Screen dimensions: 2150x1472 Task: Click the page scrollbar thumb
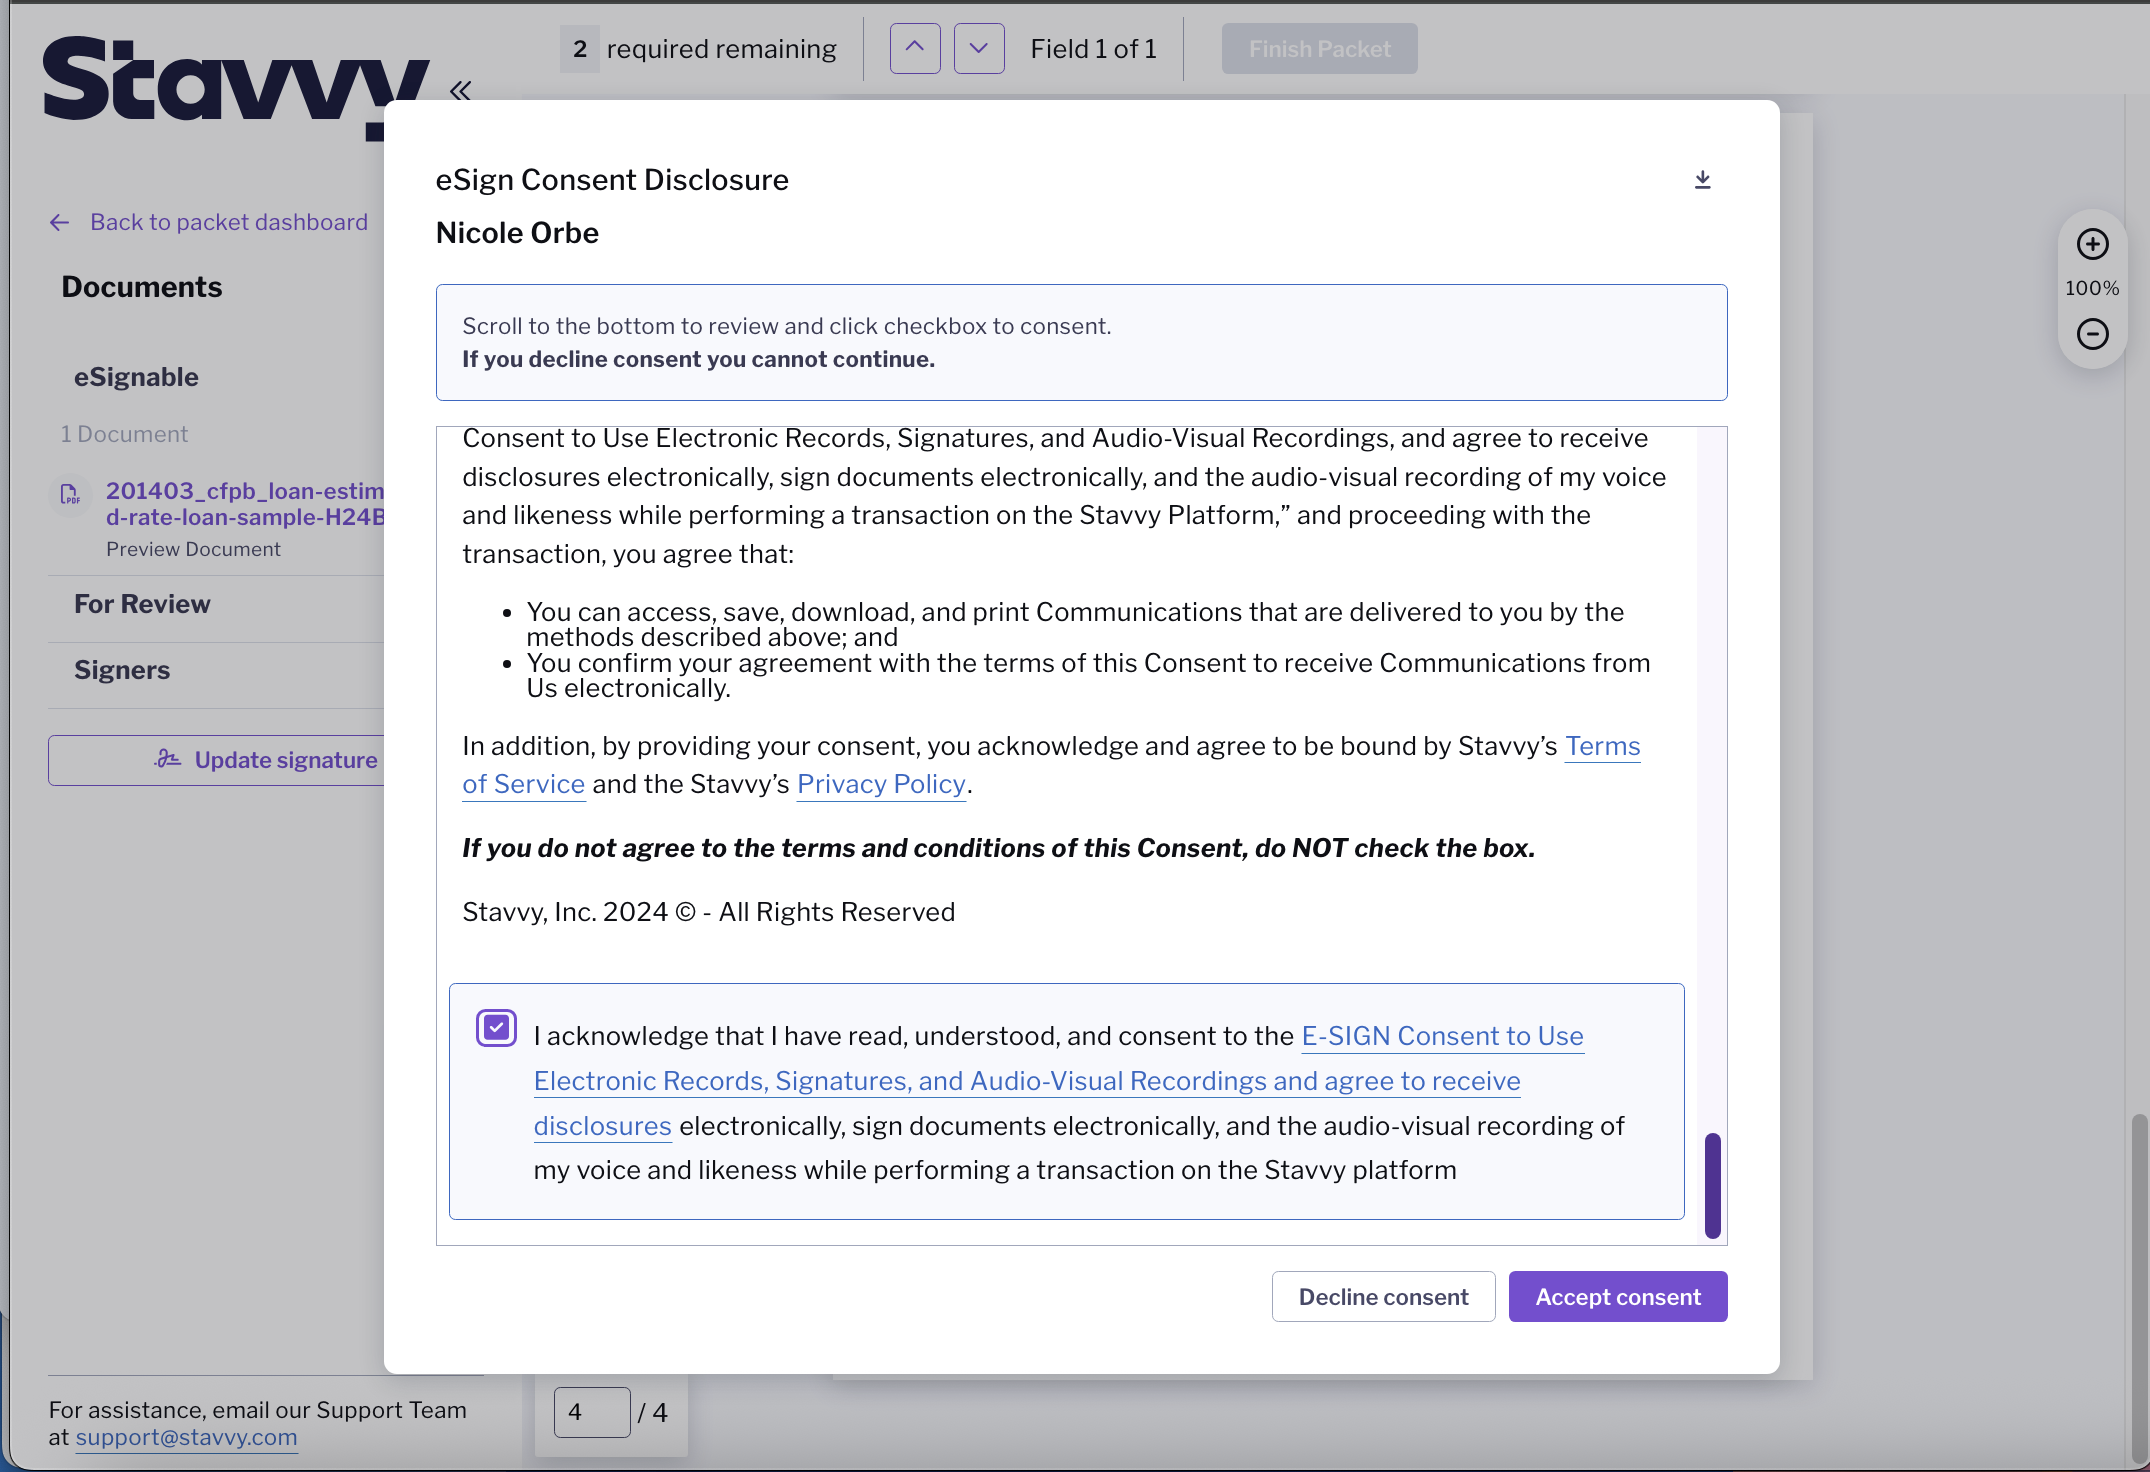pos(2139,1288)
